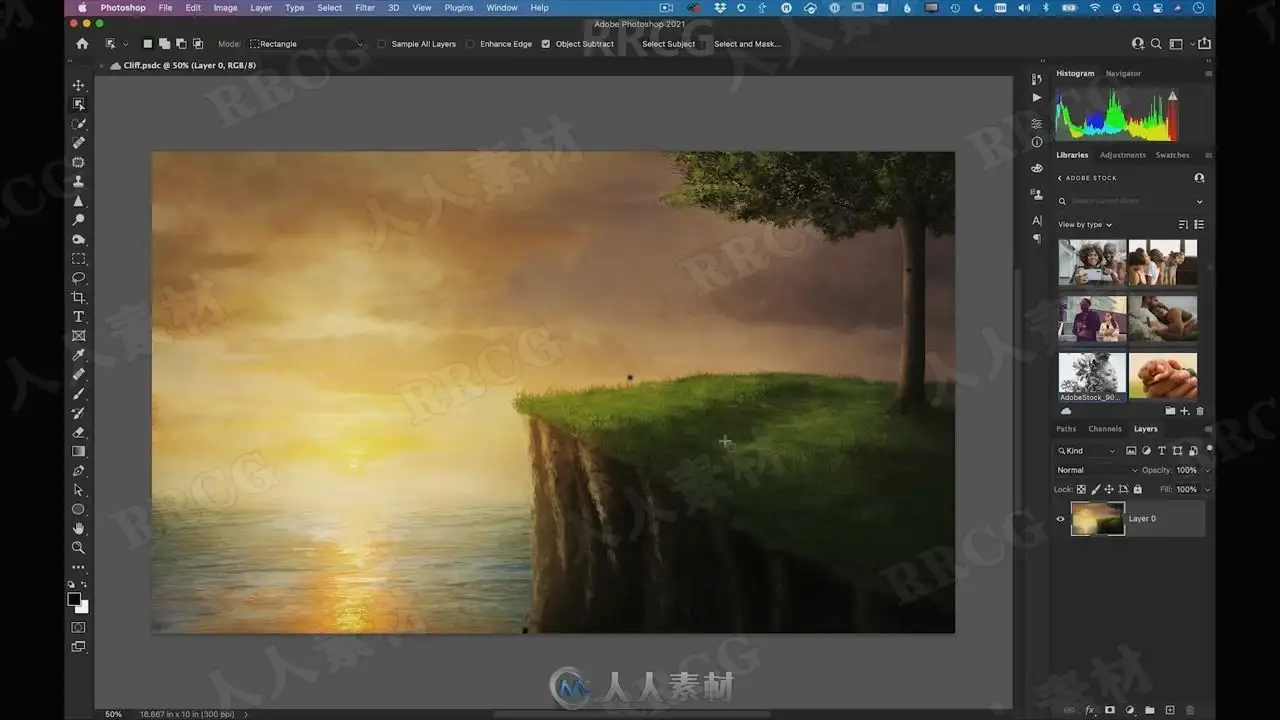1280x720 pixels.
Task: Open the Select menu in the menu bar
Action: click(330, 8)
